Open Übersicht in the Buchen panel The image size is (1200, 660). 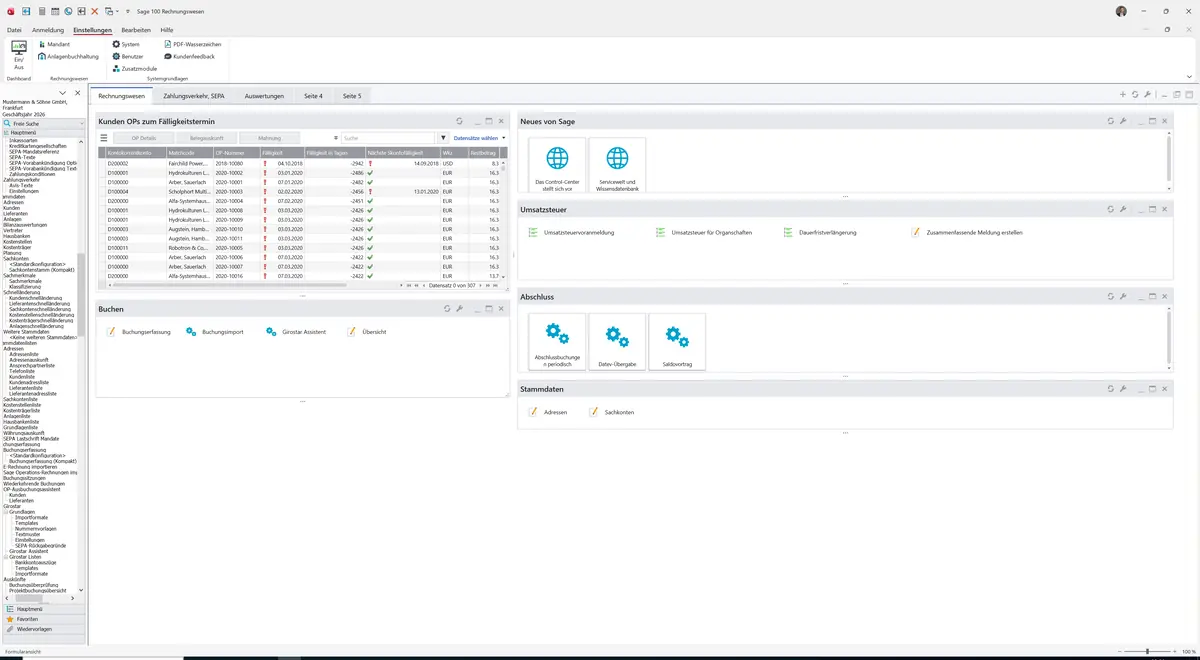(x=367, y=331)
